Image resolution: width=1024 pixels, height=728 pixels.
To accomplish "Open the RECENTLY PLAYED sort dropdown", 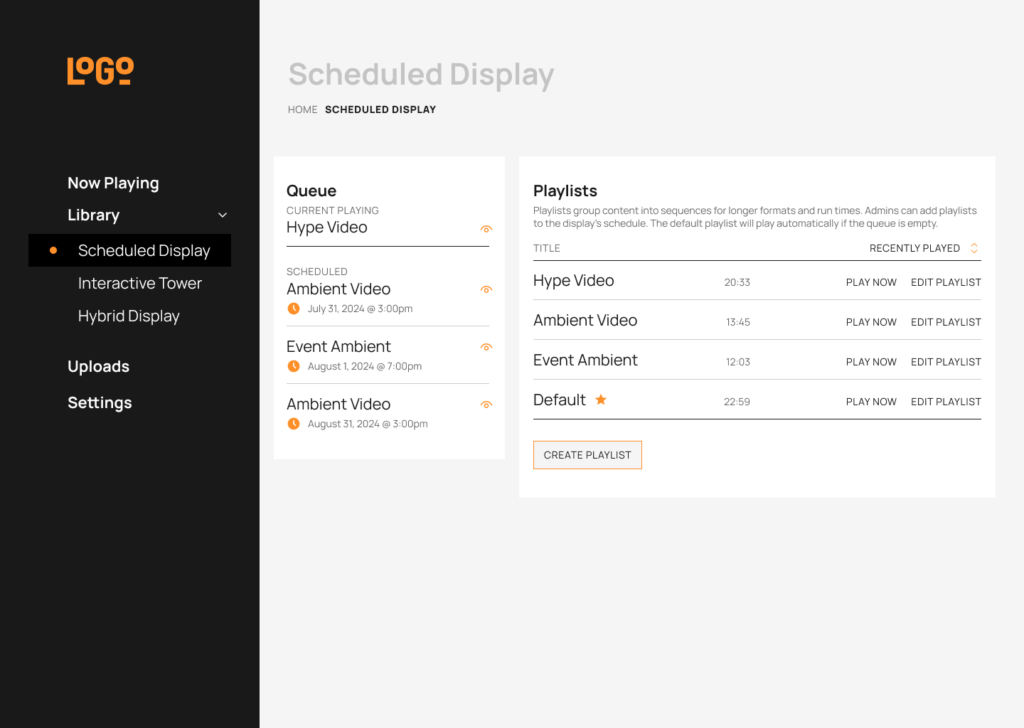I will [925, 248].
